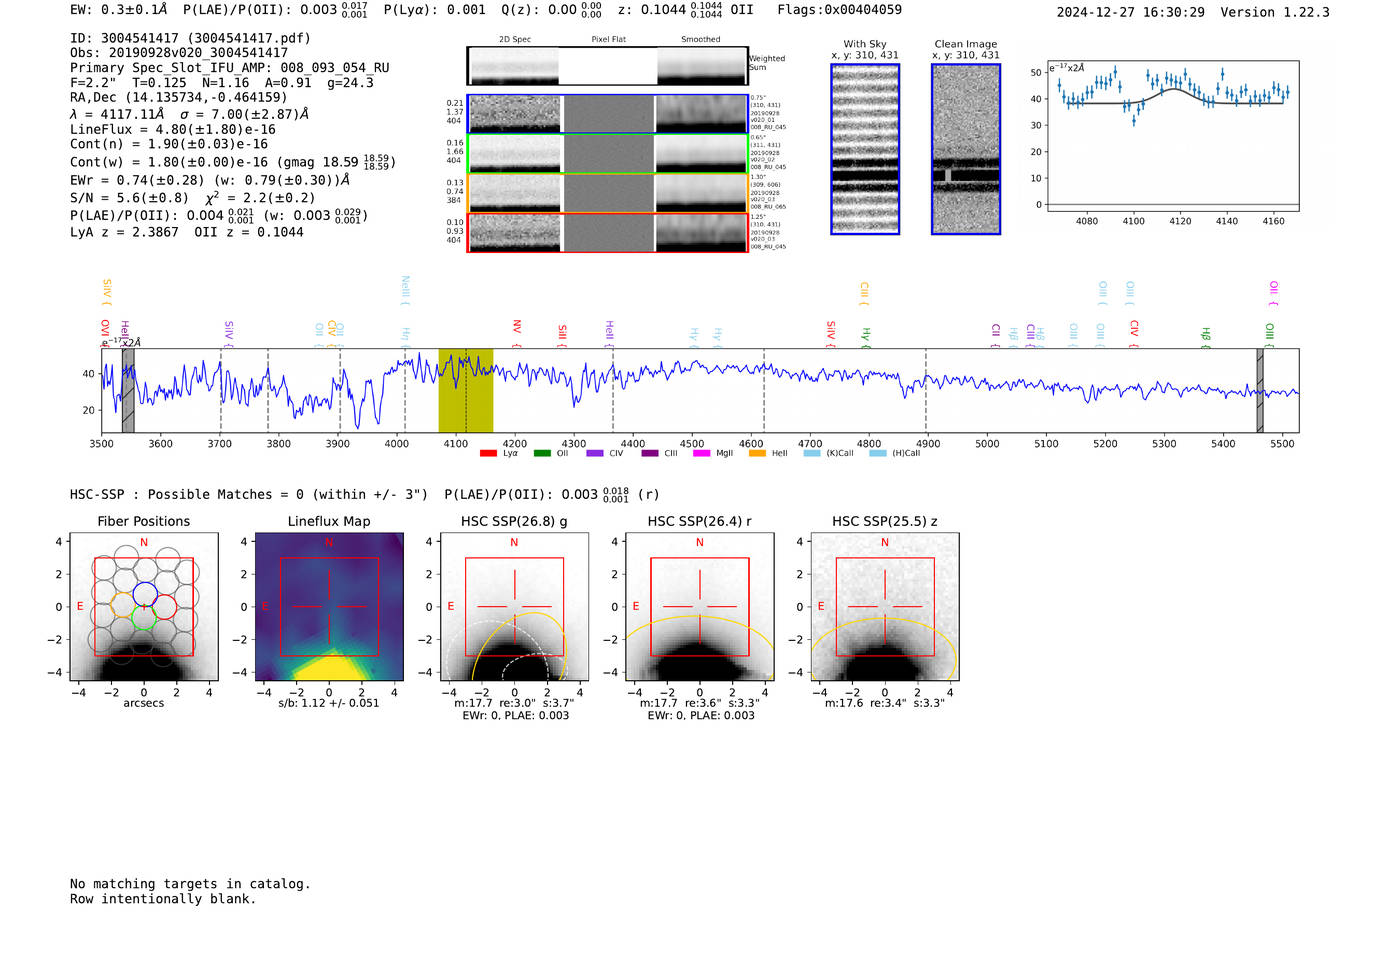
Task: Click the Smoothed column header
Action: coord(700,40)
